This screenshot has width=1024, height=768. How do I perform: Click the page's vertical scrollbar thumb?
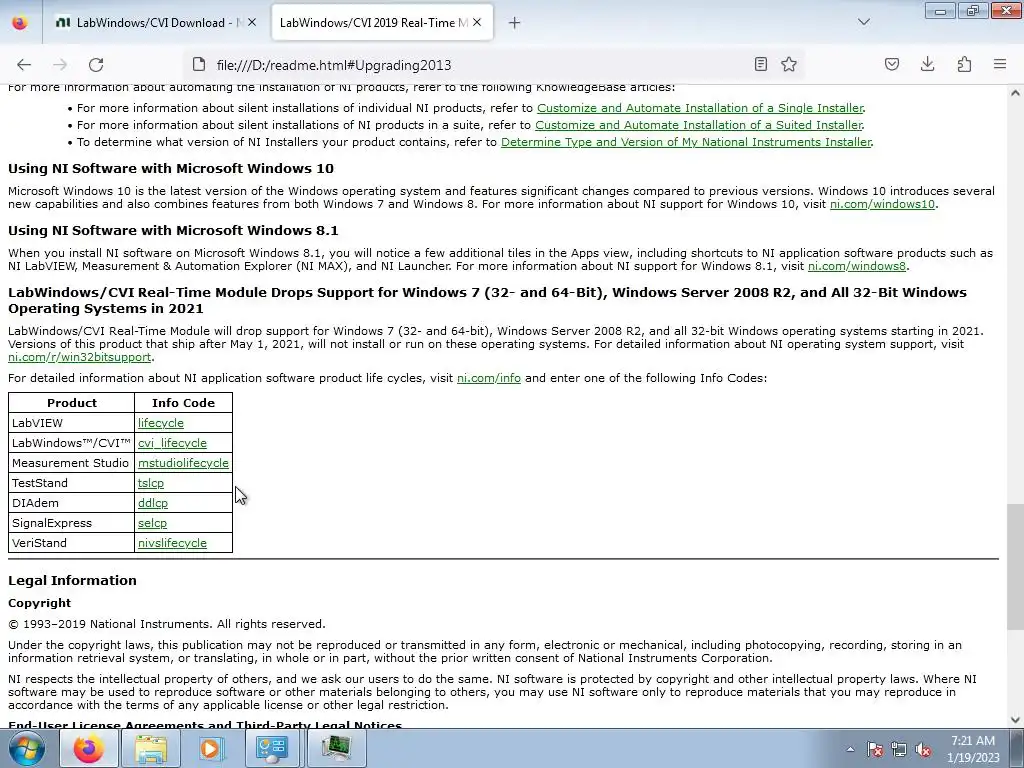click(1015, 567)
